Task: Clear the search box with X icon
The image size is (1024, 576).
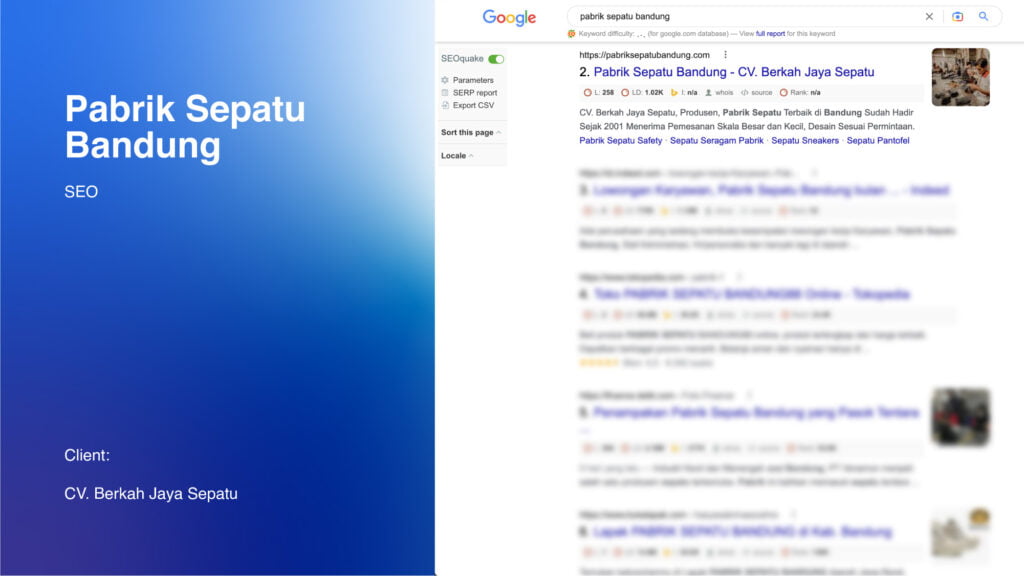Action: (929, 17)
